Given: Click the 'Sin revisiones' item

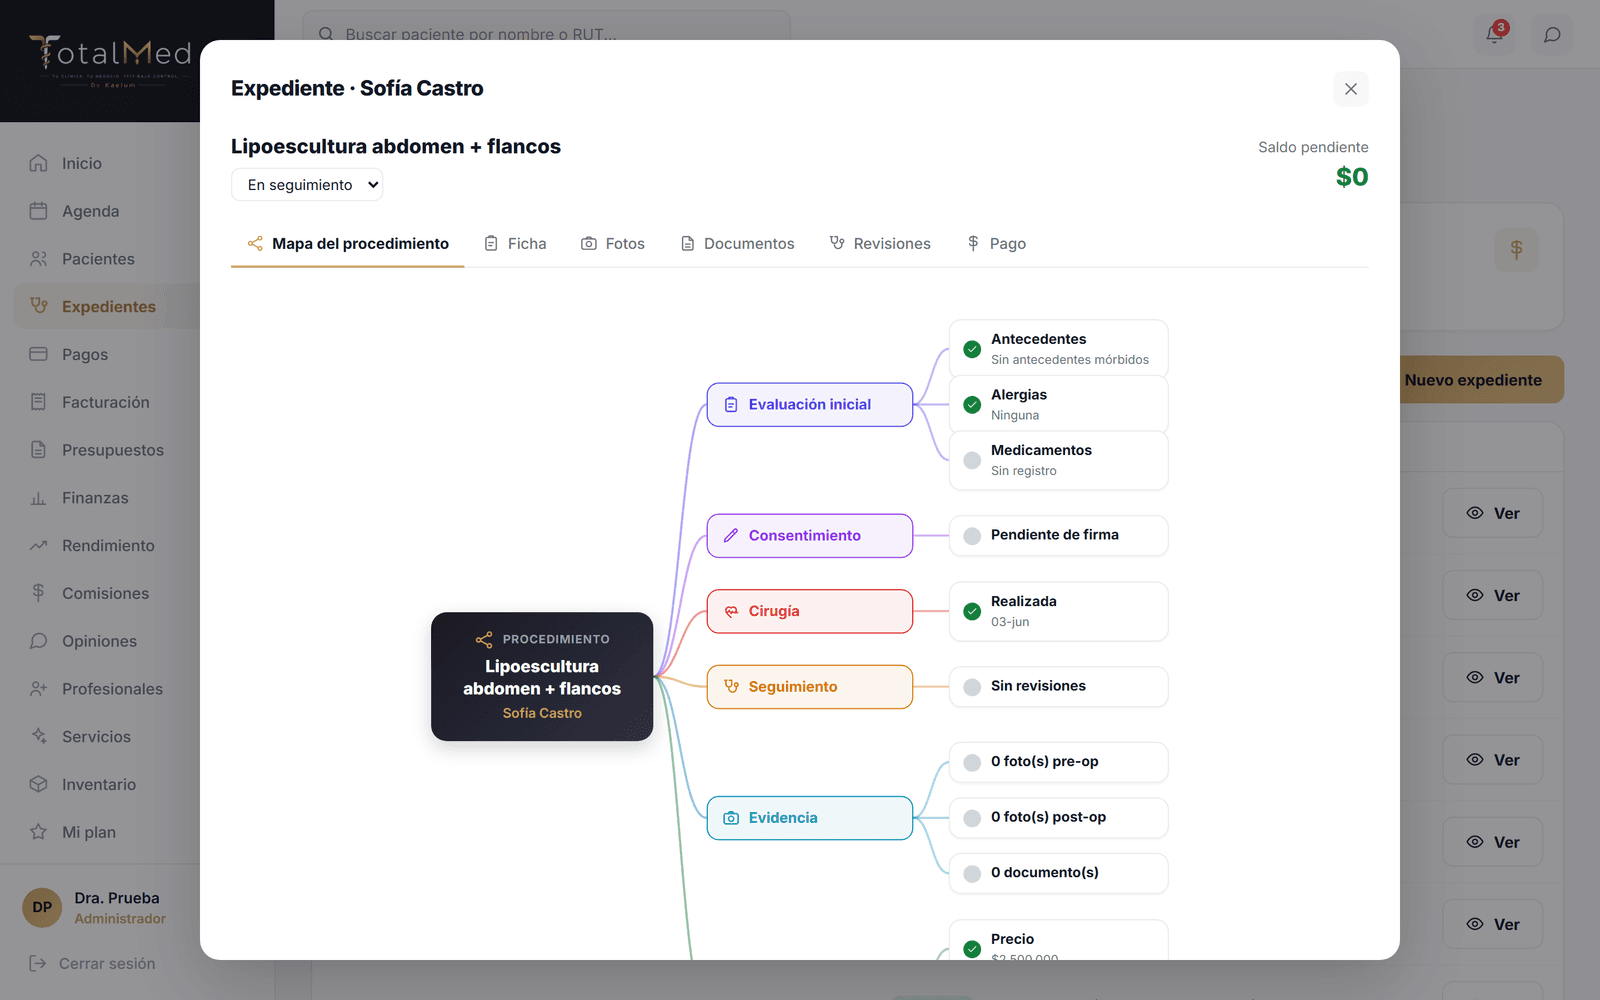Looking at the screenshot, I should click(1058, 687).
